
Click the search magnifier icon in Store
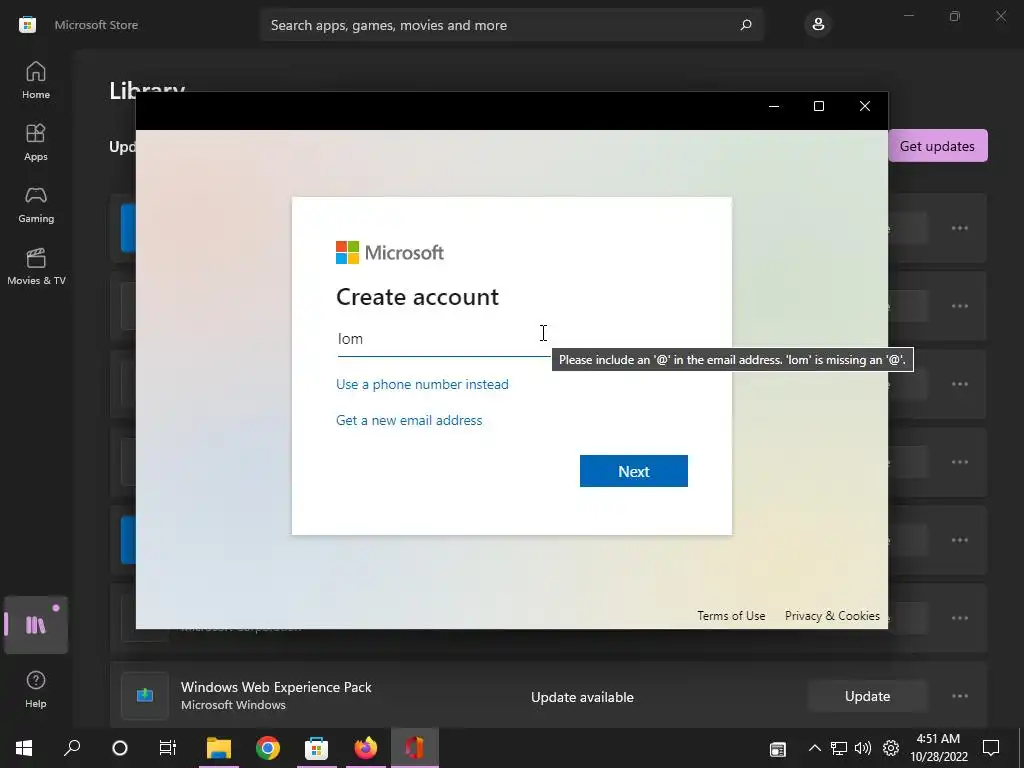coord(746,25)
